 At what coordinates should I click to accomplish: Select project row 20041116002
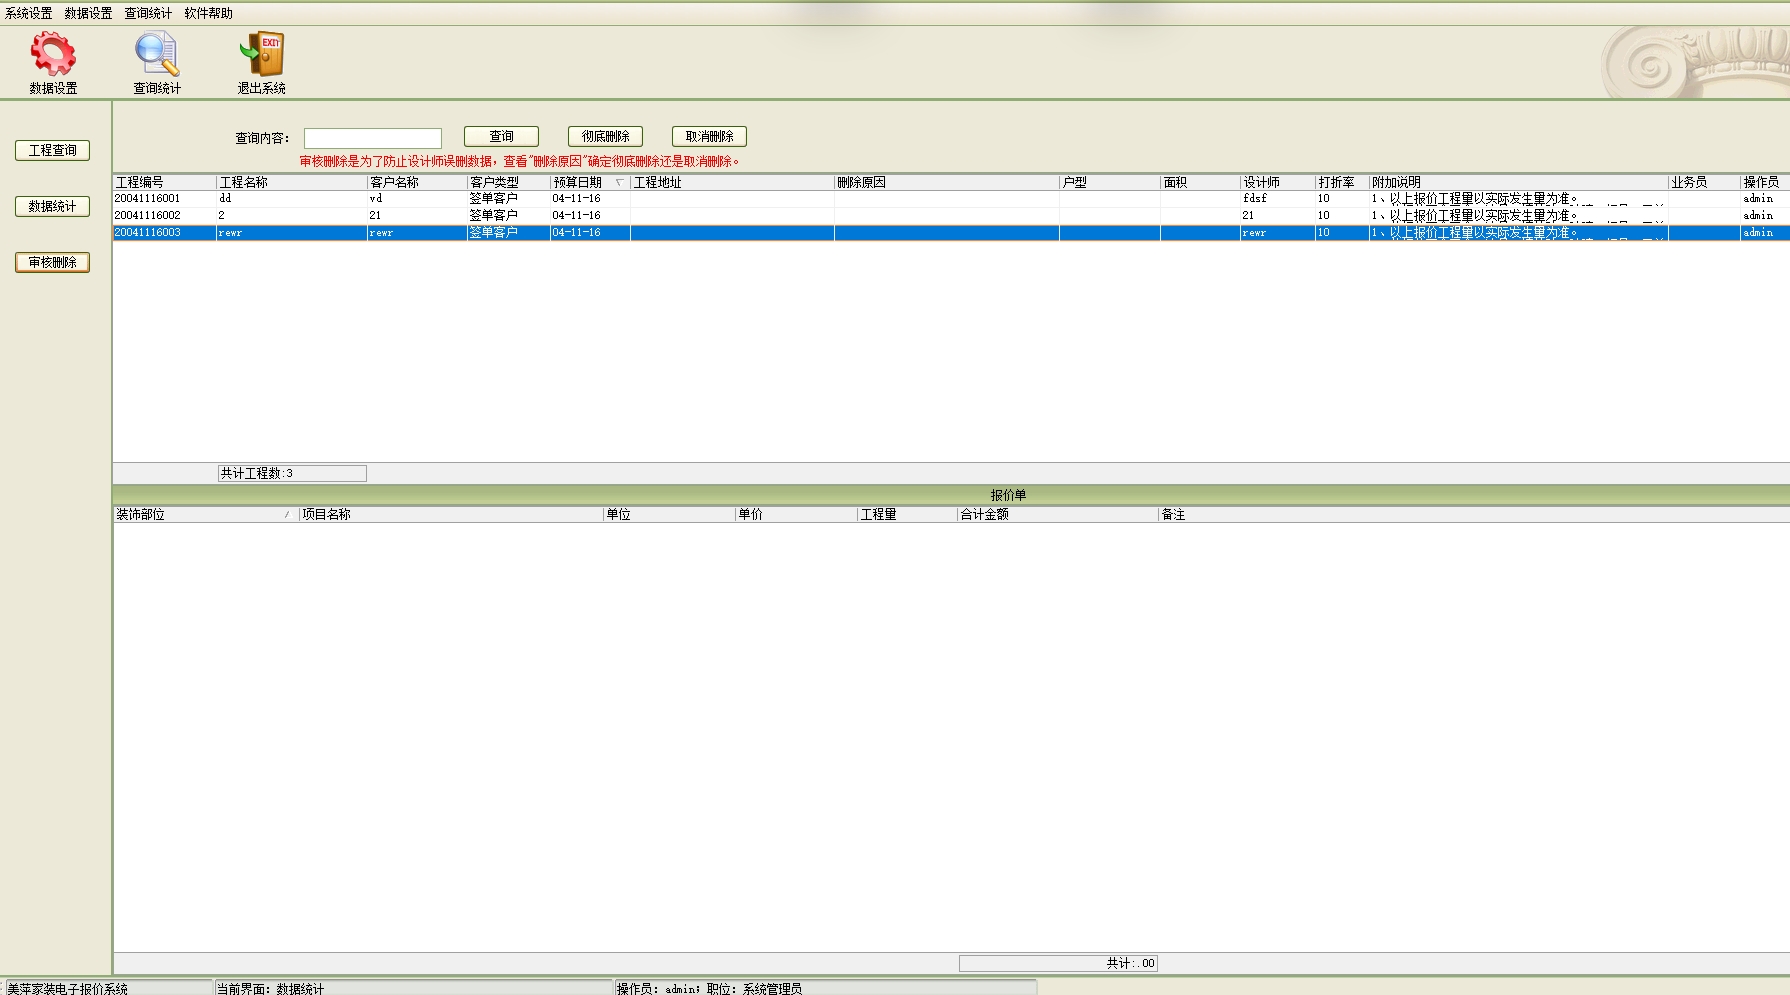pos(148,216)
